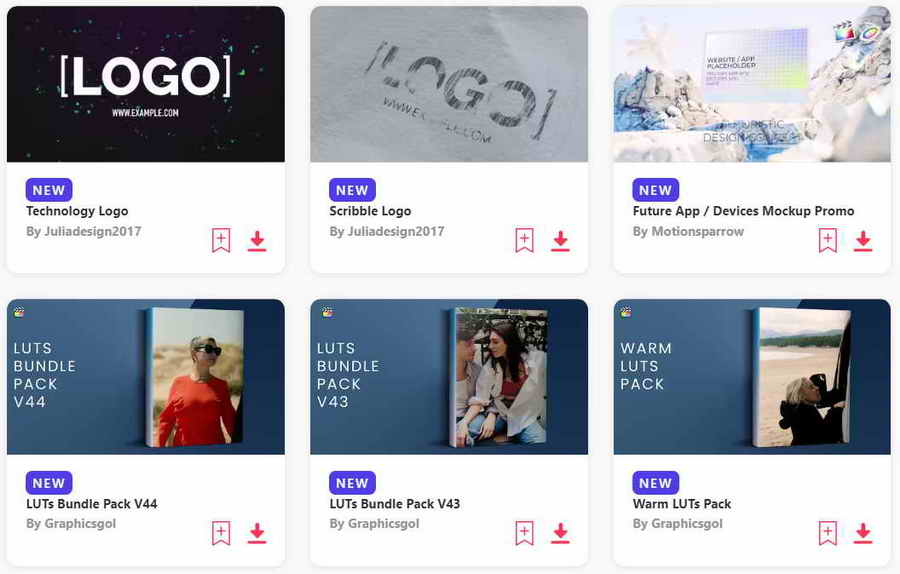This screenshot has height=574, width=900.
Task: Open the Warm LUTs Pack preview thumbnail
Action: [752, 377]
